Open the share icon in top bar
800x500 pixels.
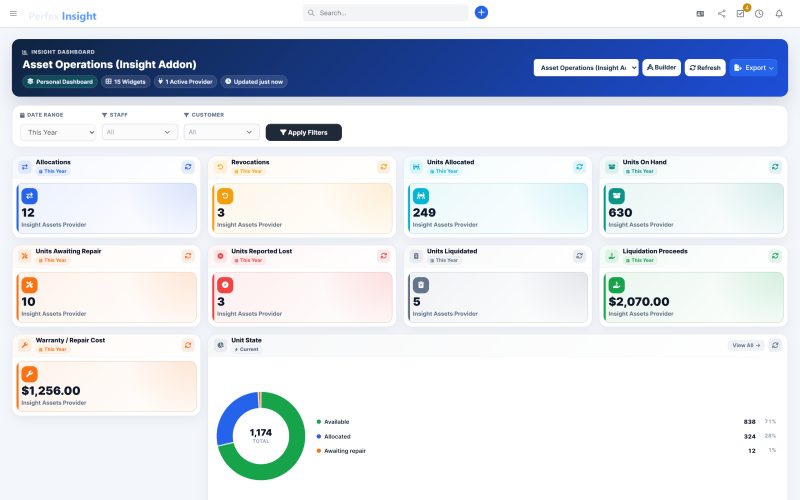[x=721, y=14]
